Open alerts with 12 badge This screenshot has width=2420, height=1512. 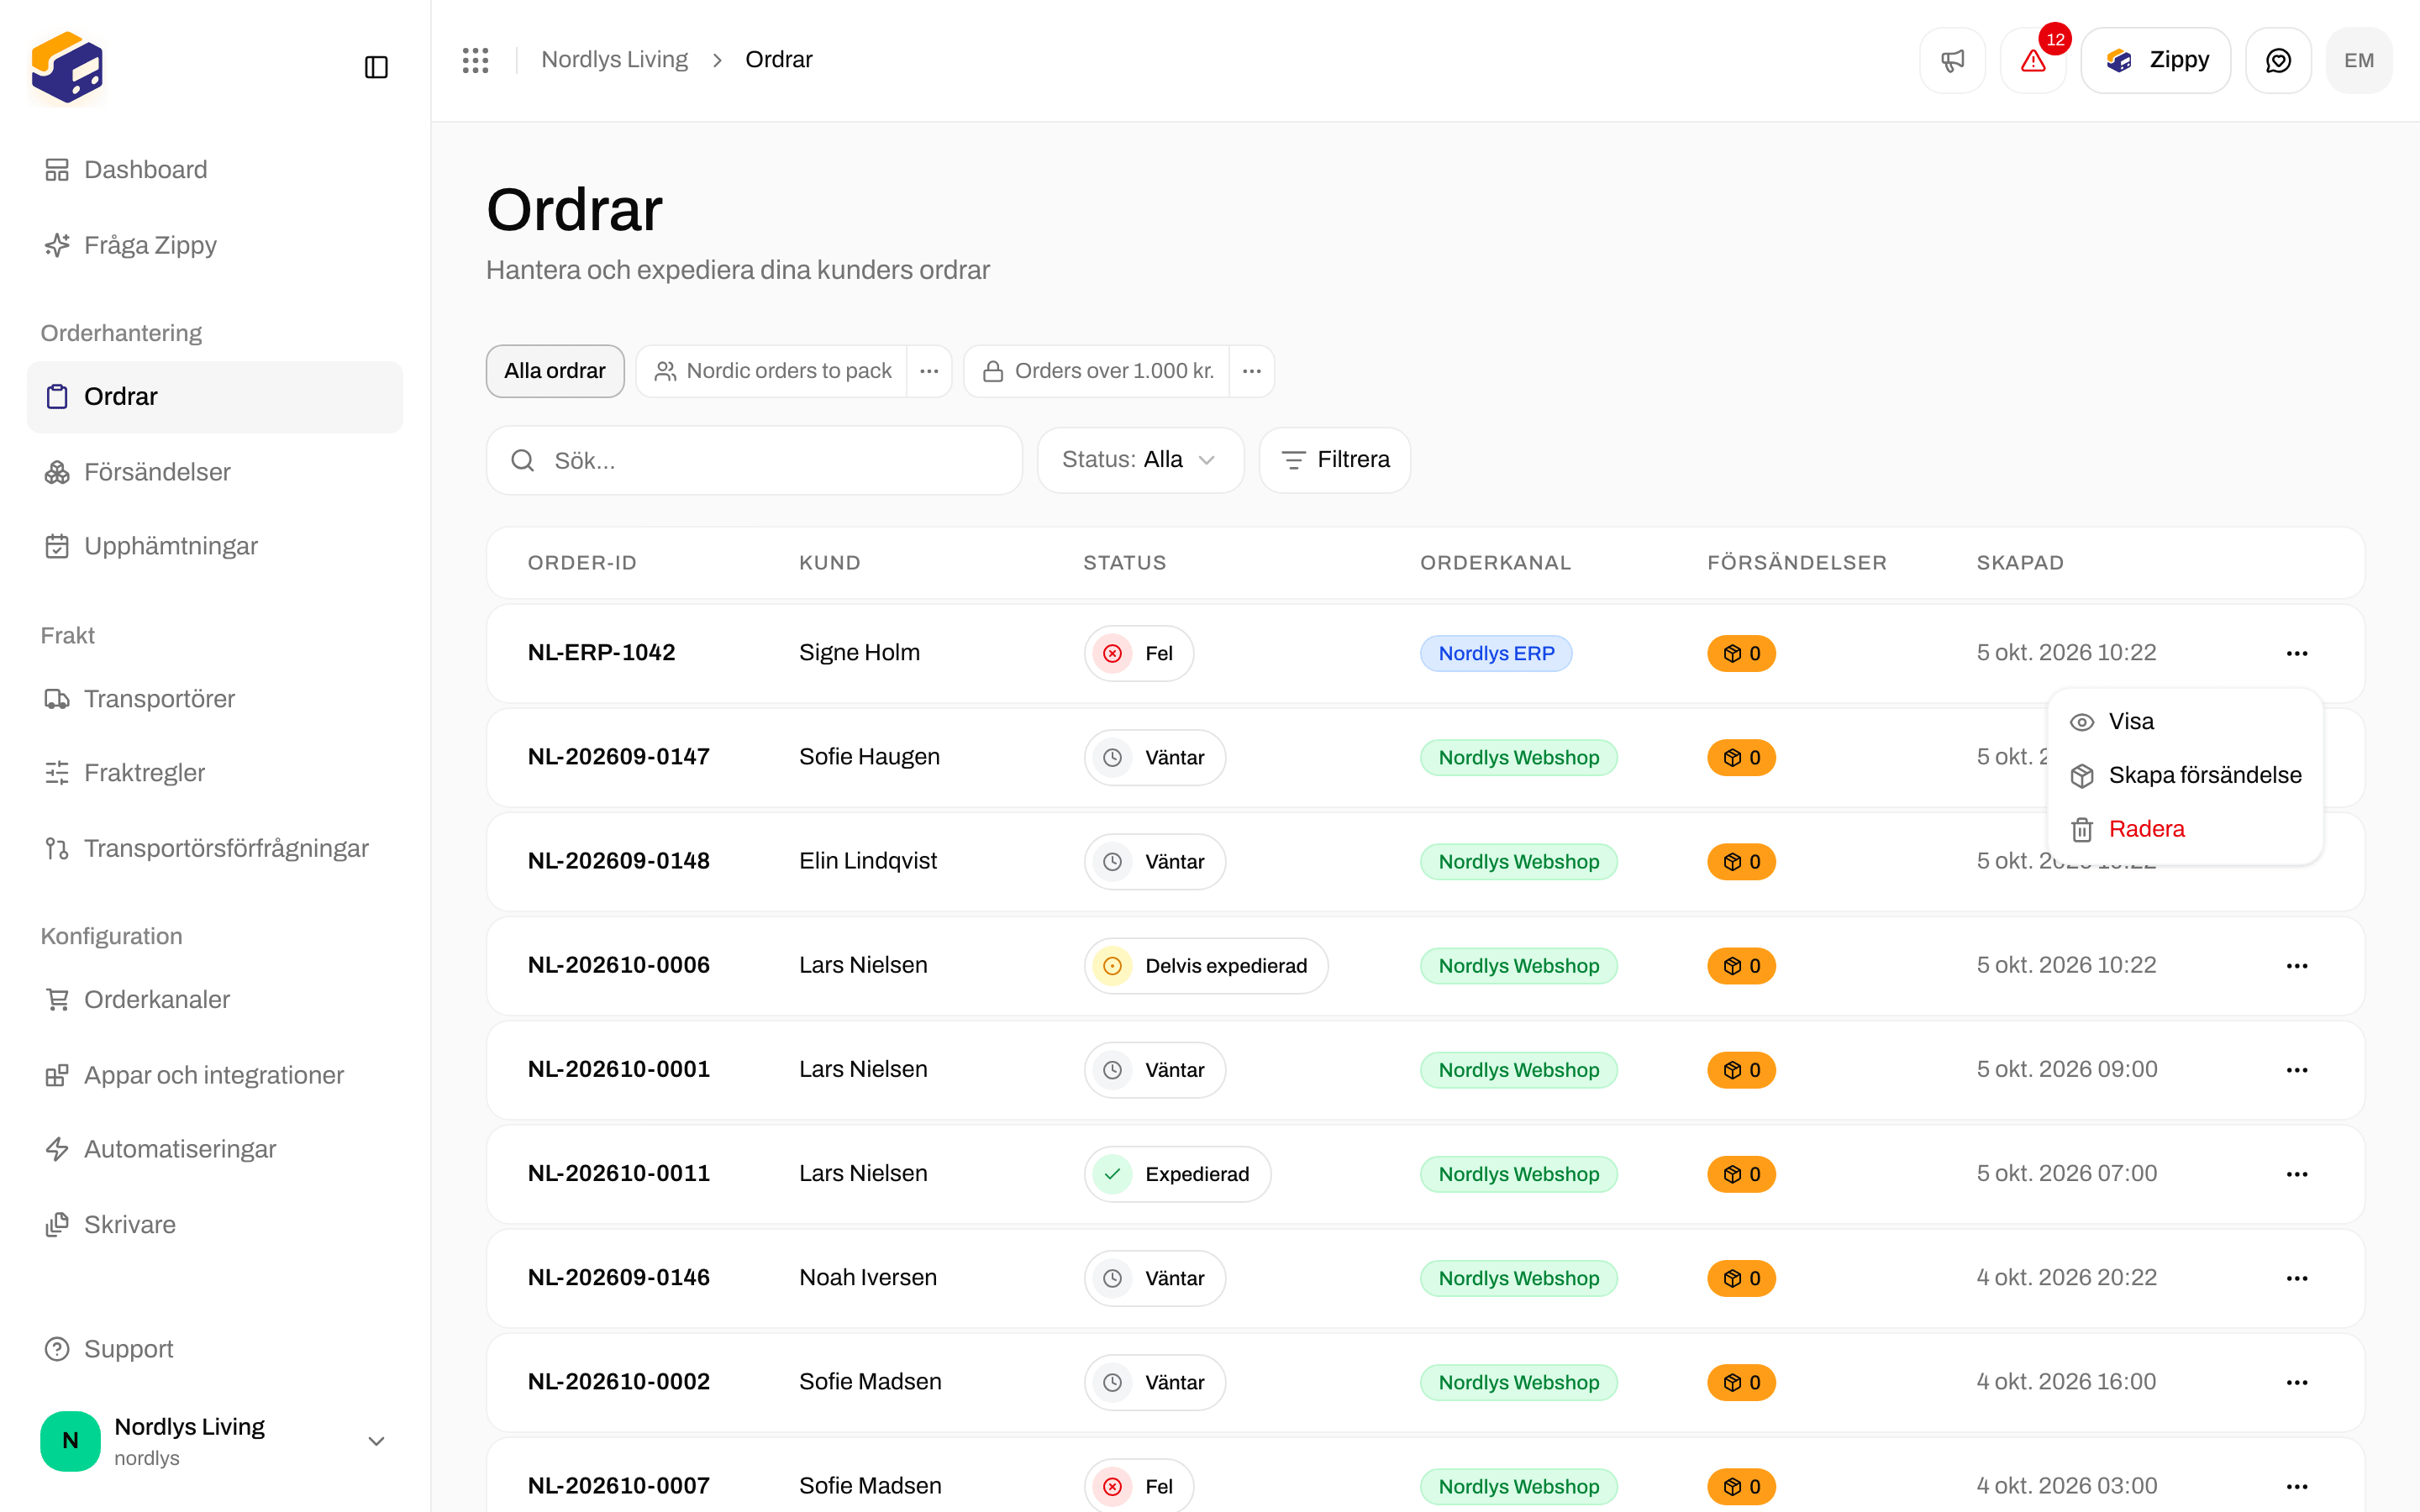pyautogui.click(x=2033, y=60)
